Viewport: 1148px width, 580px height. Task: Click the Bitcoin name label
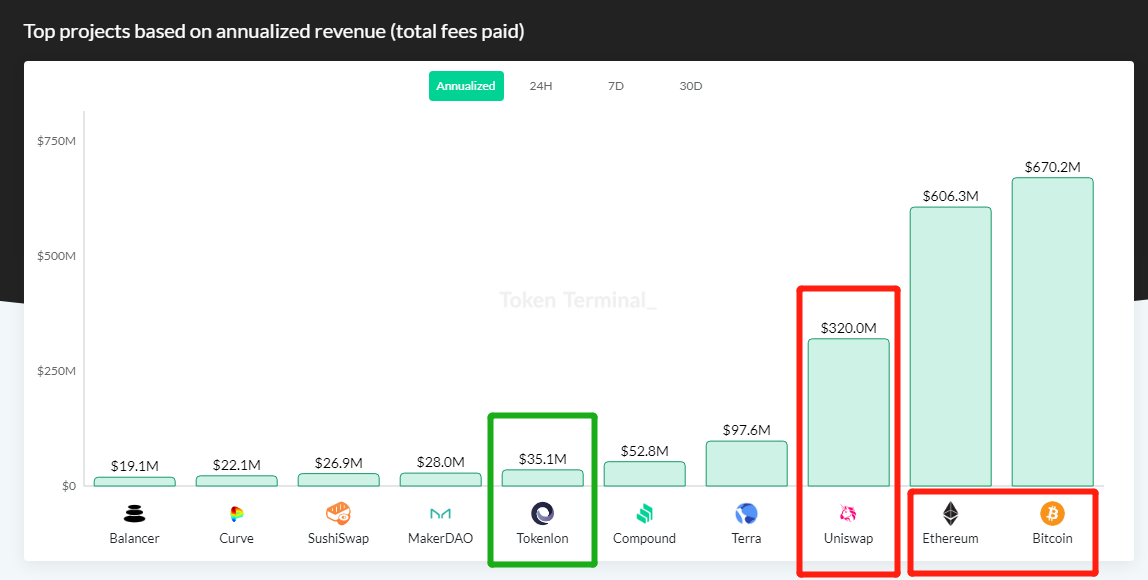(x=1052, y=538)
